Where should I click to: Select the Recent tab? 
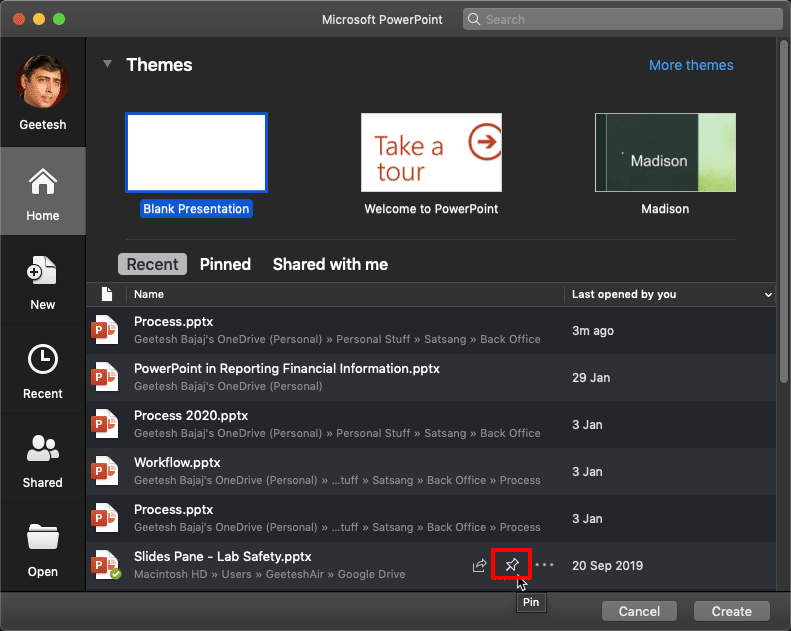[153, 264]
